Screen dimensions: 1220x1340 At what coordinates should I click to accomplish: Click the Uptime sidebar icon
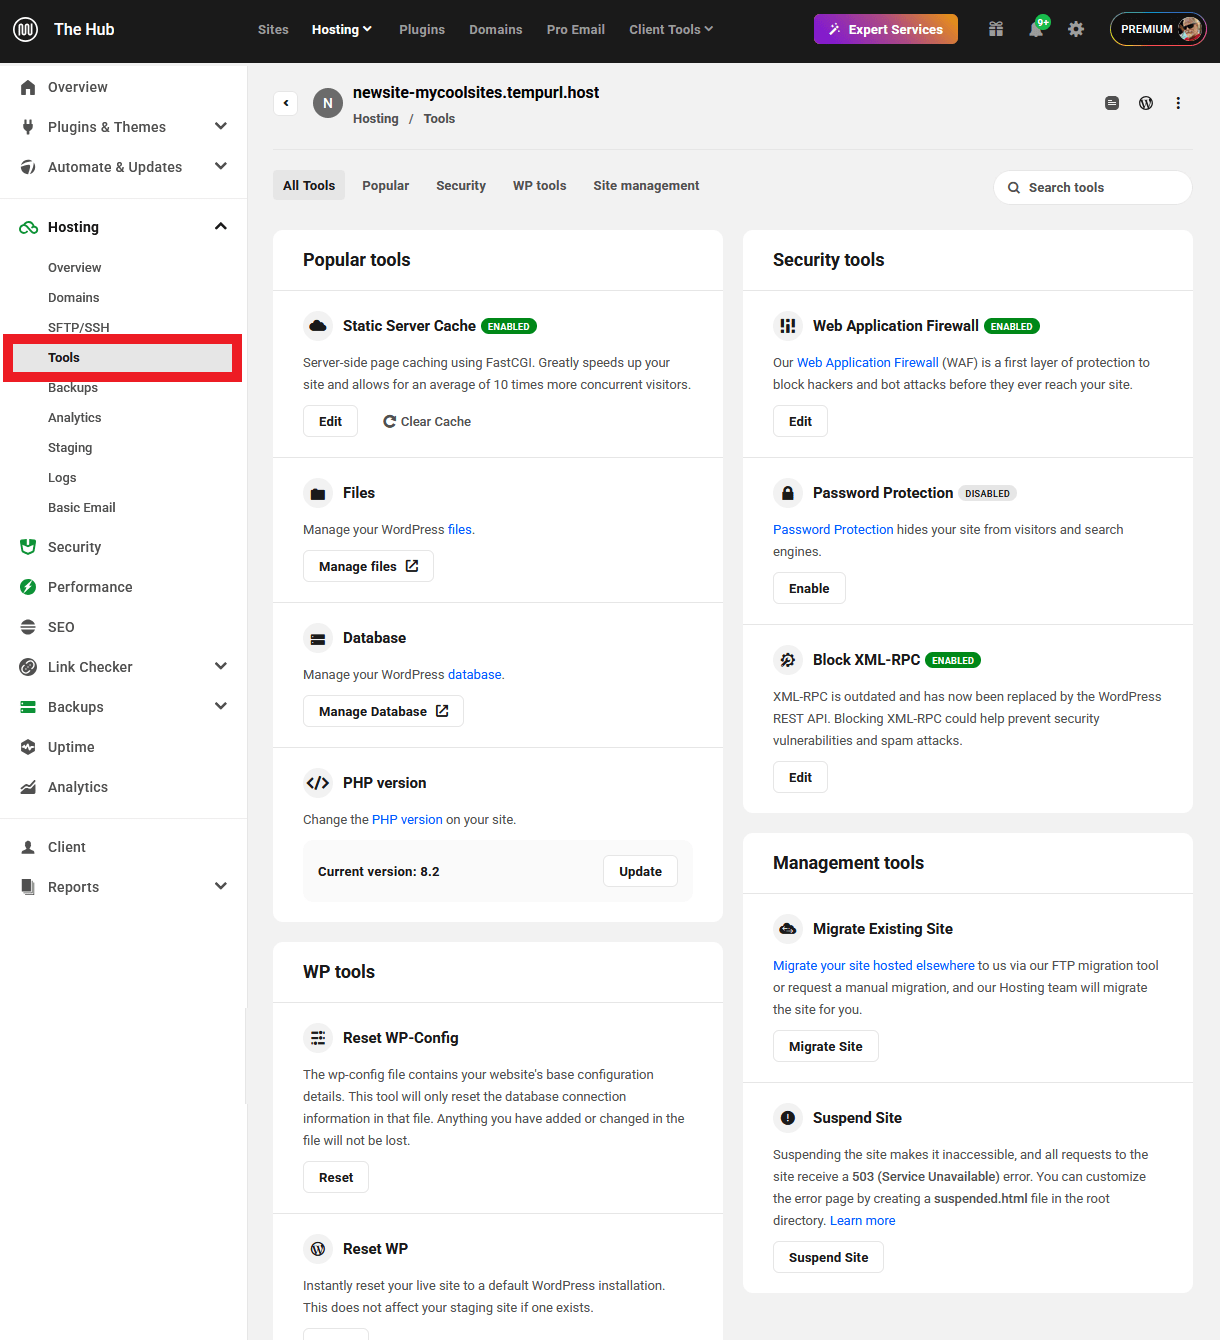click(28, 747)
